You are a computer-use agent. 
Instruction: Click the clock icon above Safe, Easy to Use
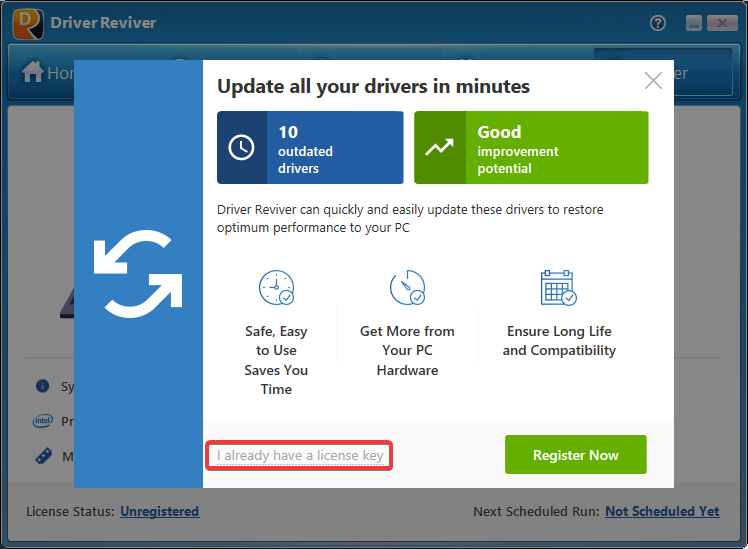(277, 287)
